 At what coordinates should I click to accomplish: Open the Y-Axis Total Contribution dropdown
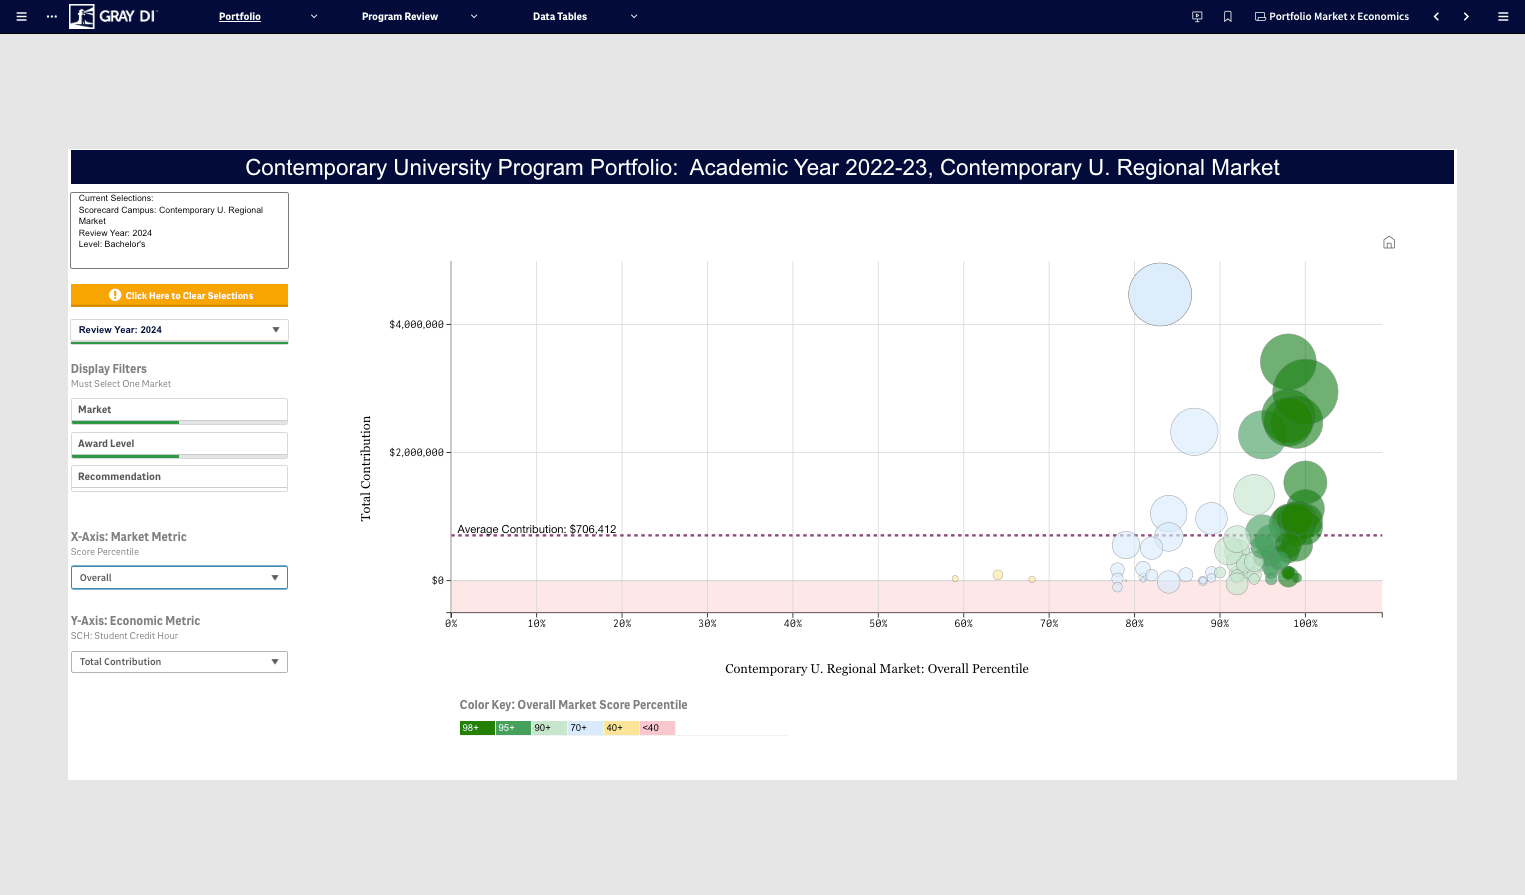click(179, 662)
